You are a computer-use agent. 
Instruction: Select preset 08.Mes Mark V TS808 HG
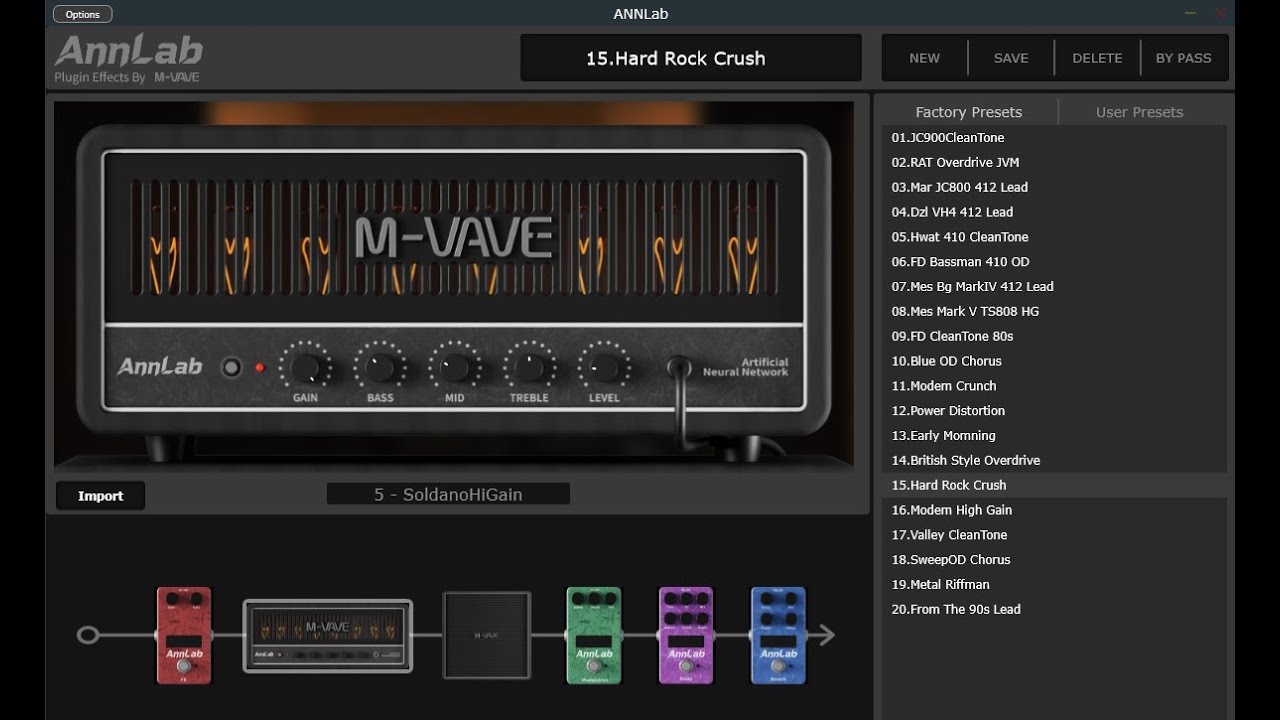(1054, 311)
